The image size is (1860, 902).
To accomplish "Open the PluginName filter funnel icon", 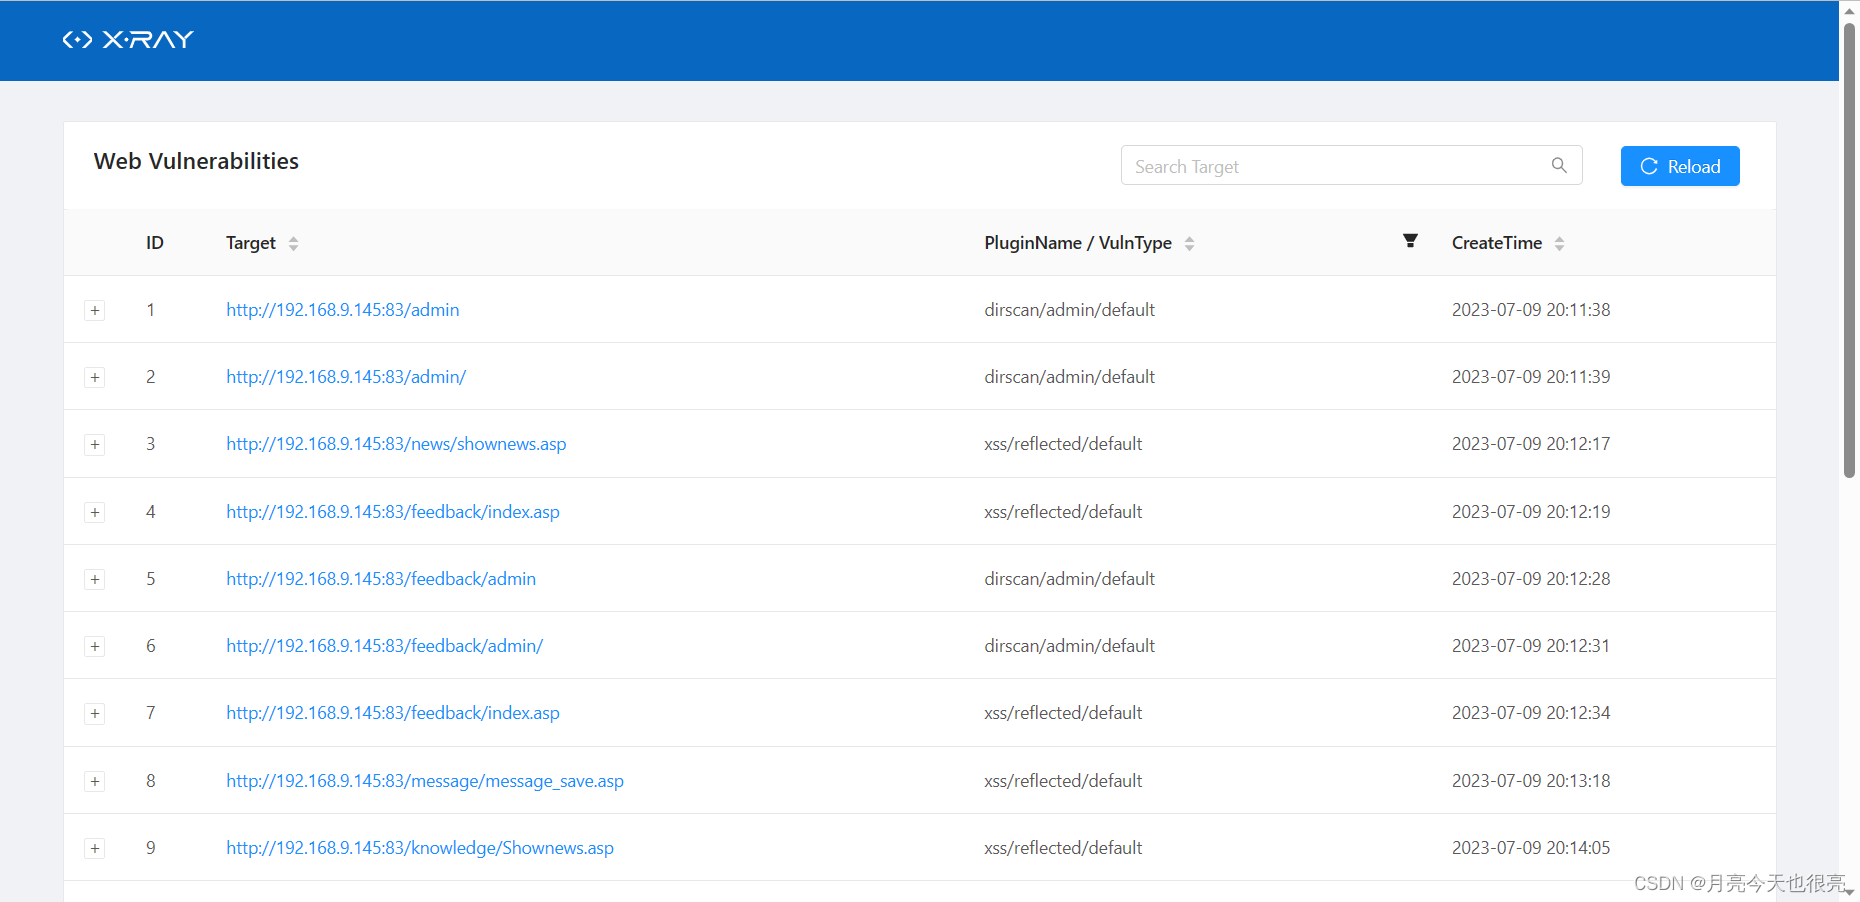I will (x=1410, y=241).
